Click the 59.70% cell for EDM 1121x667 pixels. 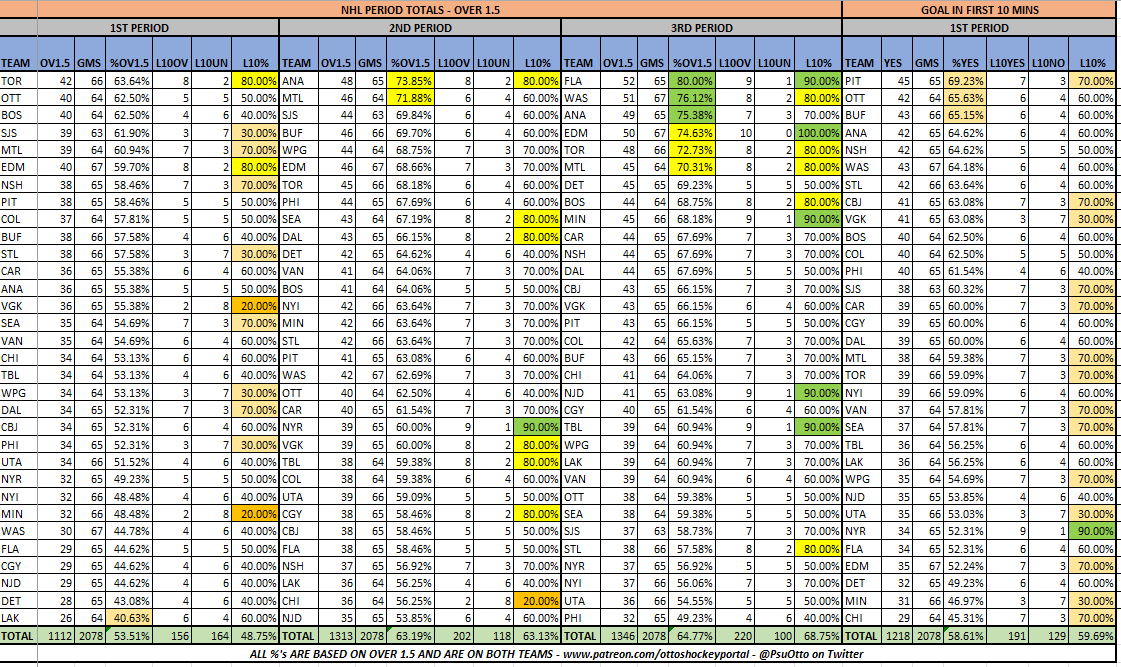(129, 167)
